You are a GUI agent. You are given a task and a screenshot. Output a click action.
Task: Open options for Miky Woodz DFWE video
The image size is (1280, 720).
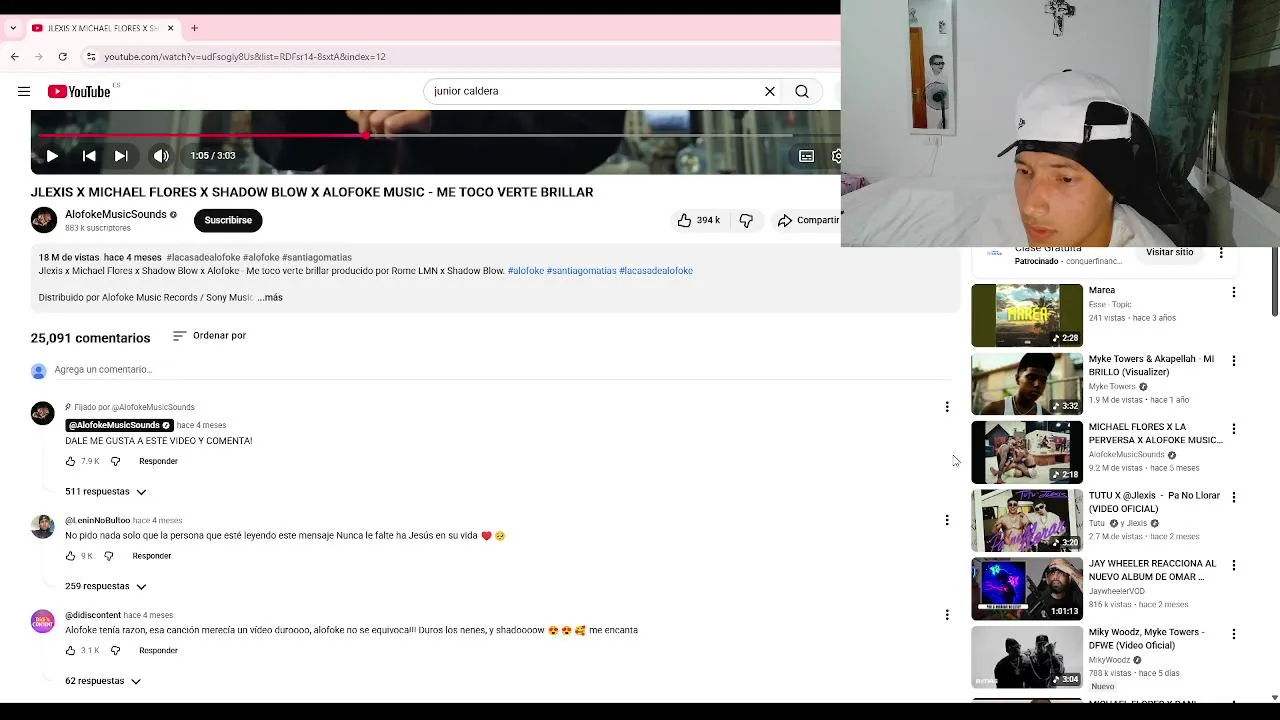(1233, 634)
